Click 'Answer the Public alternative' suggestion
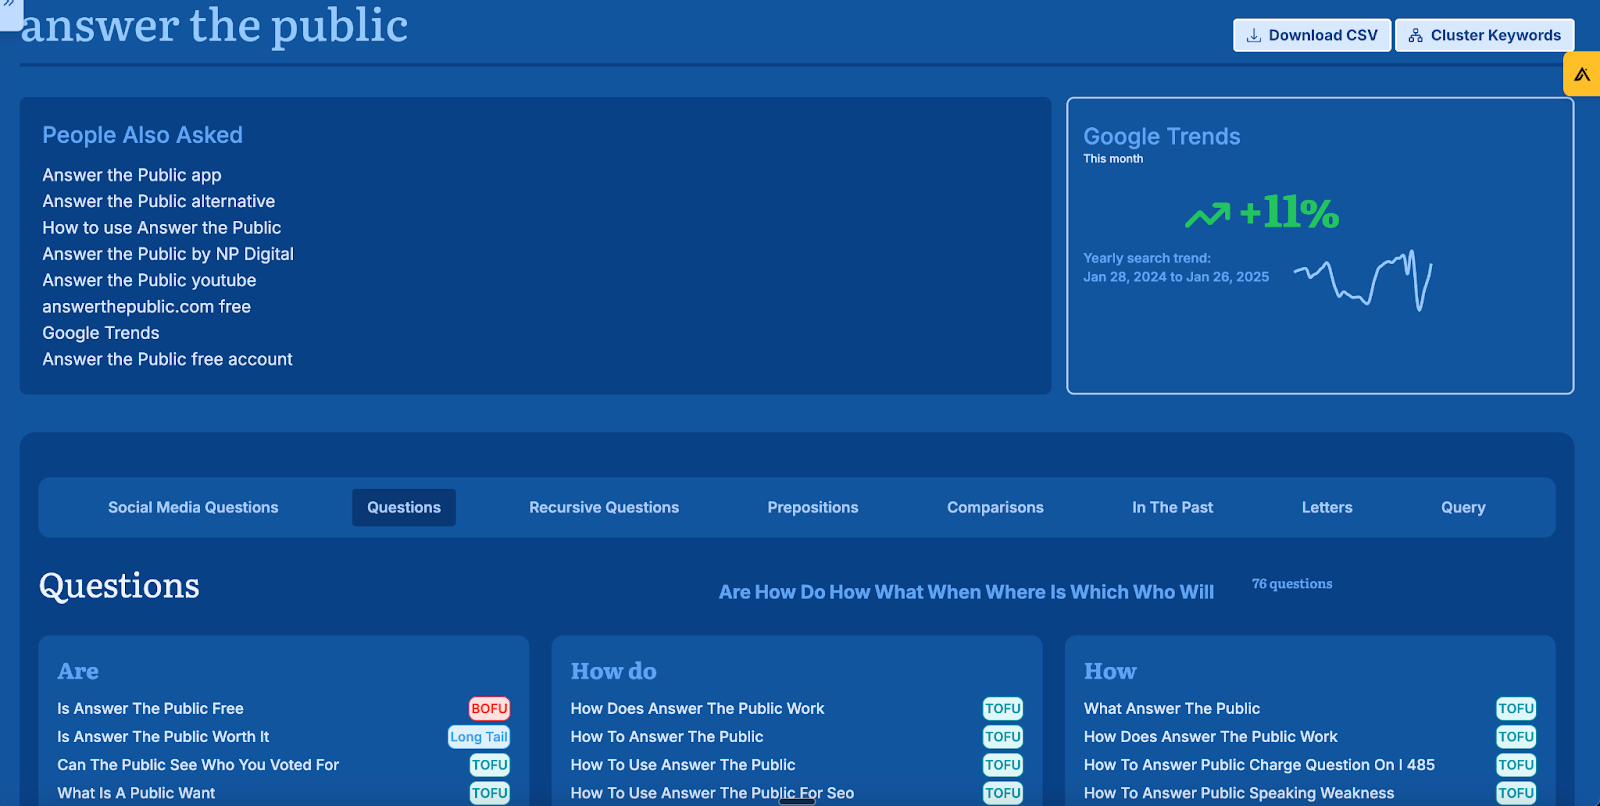Image resolution: width=1600 pixels, height=806 pixels. click(x=158, y=201)
